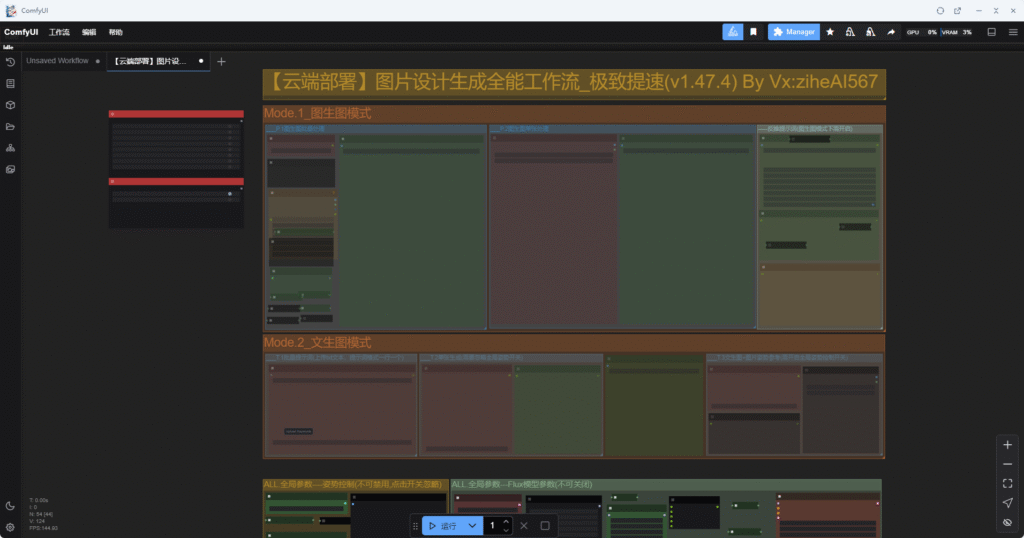The width and height of the screenshot is (1024, 538).
Task: Run the workflow with 运行 button
Action: (x=443, y=526)
